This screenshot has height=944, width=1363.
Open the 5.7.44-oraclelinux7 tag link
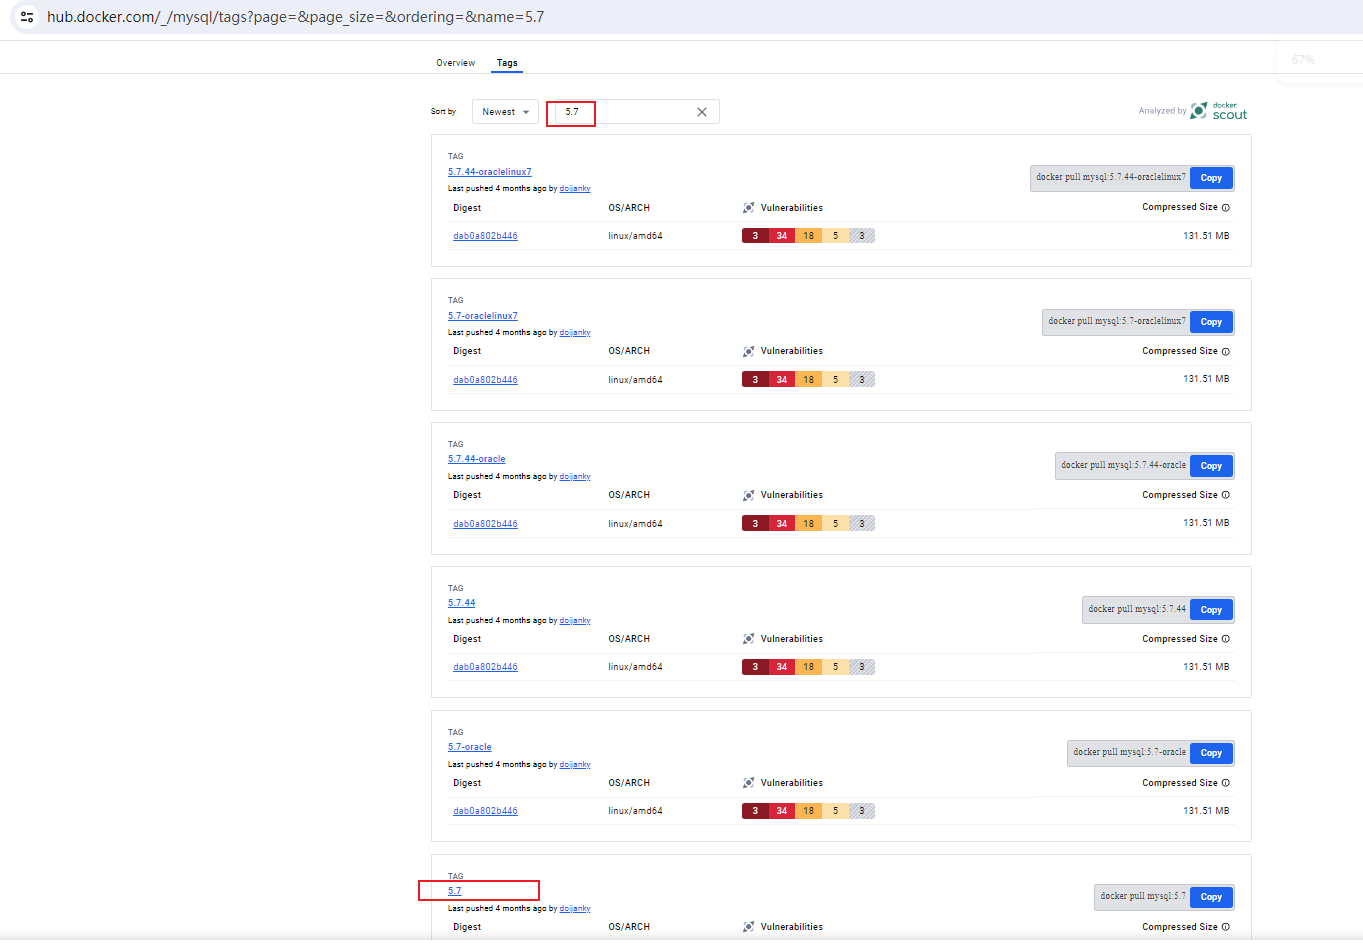(490, 172)
